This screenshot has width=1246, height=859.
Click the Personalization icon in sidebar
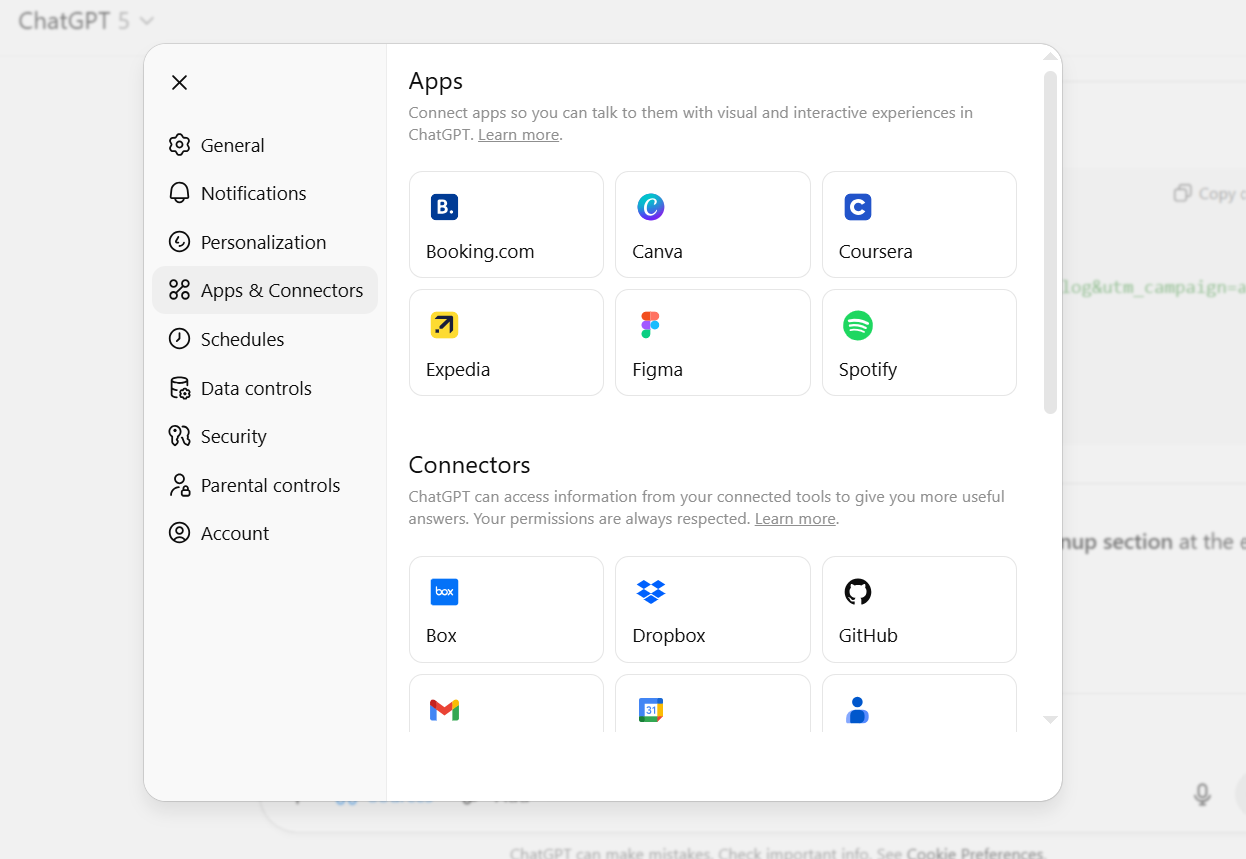coord(179,242)
